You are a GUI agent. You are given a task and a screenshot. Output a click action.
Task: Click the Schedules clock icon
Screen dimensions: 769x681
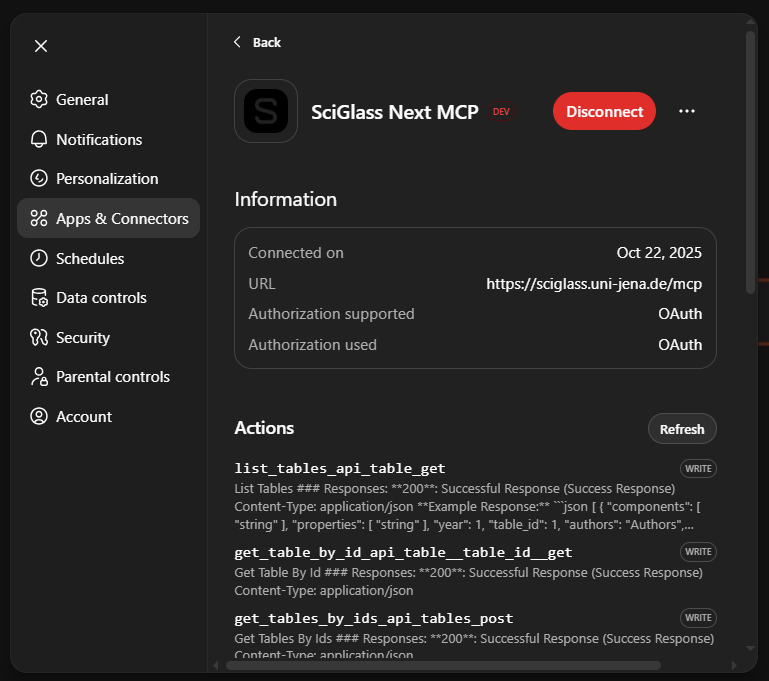pos(39,258)
